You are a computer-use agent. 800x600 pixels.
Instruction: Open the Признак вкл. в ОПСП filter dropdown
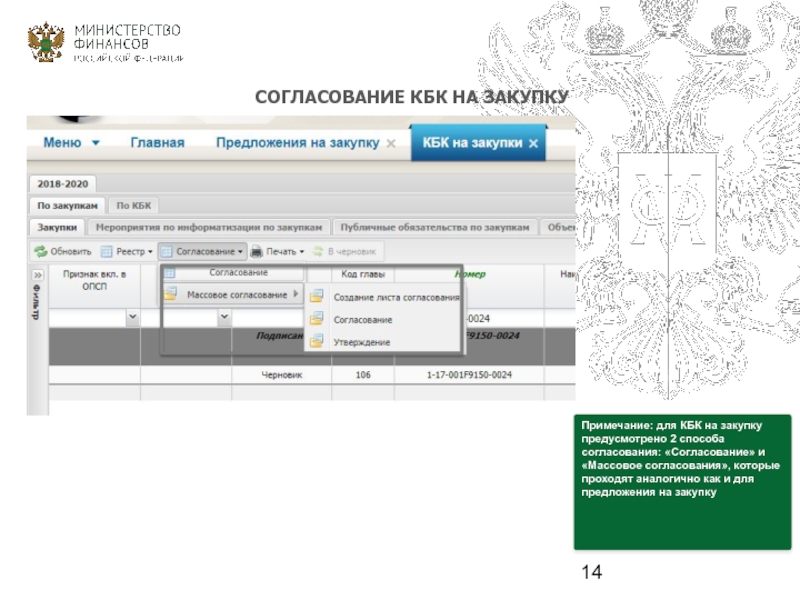133,317
